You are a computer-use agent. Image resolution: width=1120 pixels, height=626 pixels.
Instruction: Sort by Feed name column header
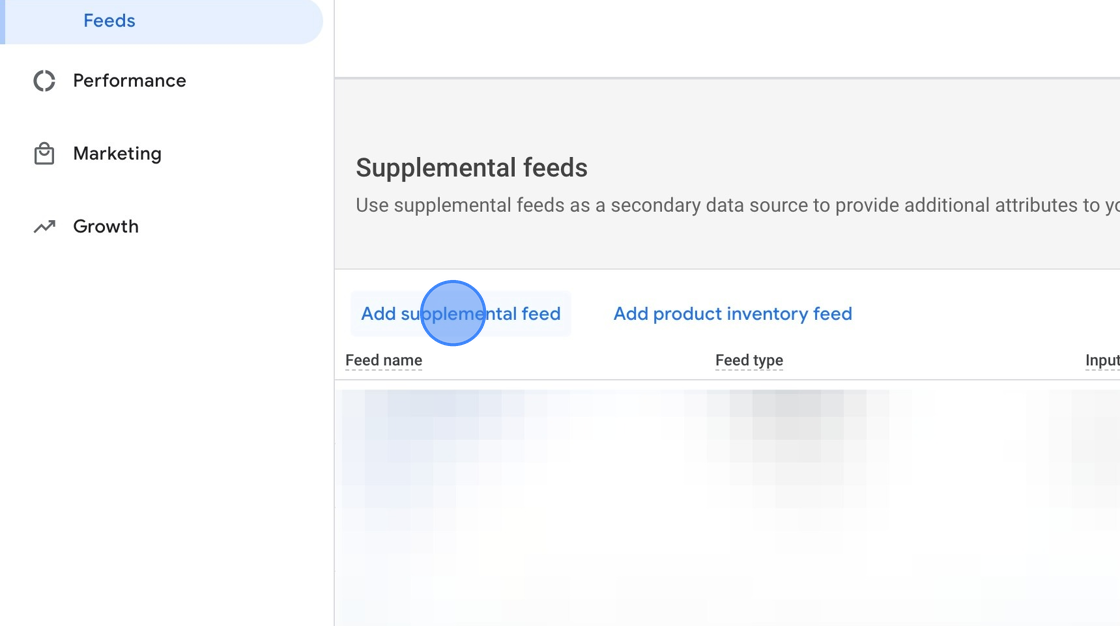[384, 361]
